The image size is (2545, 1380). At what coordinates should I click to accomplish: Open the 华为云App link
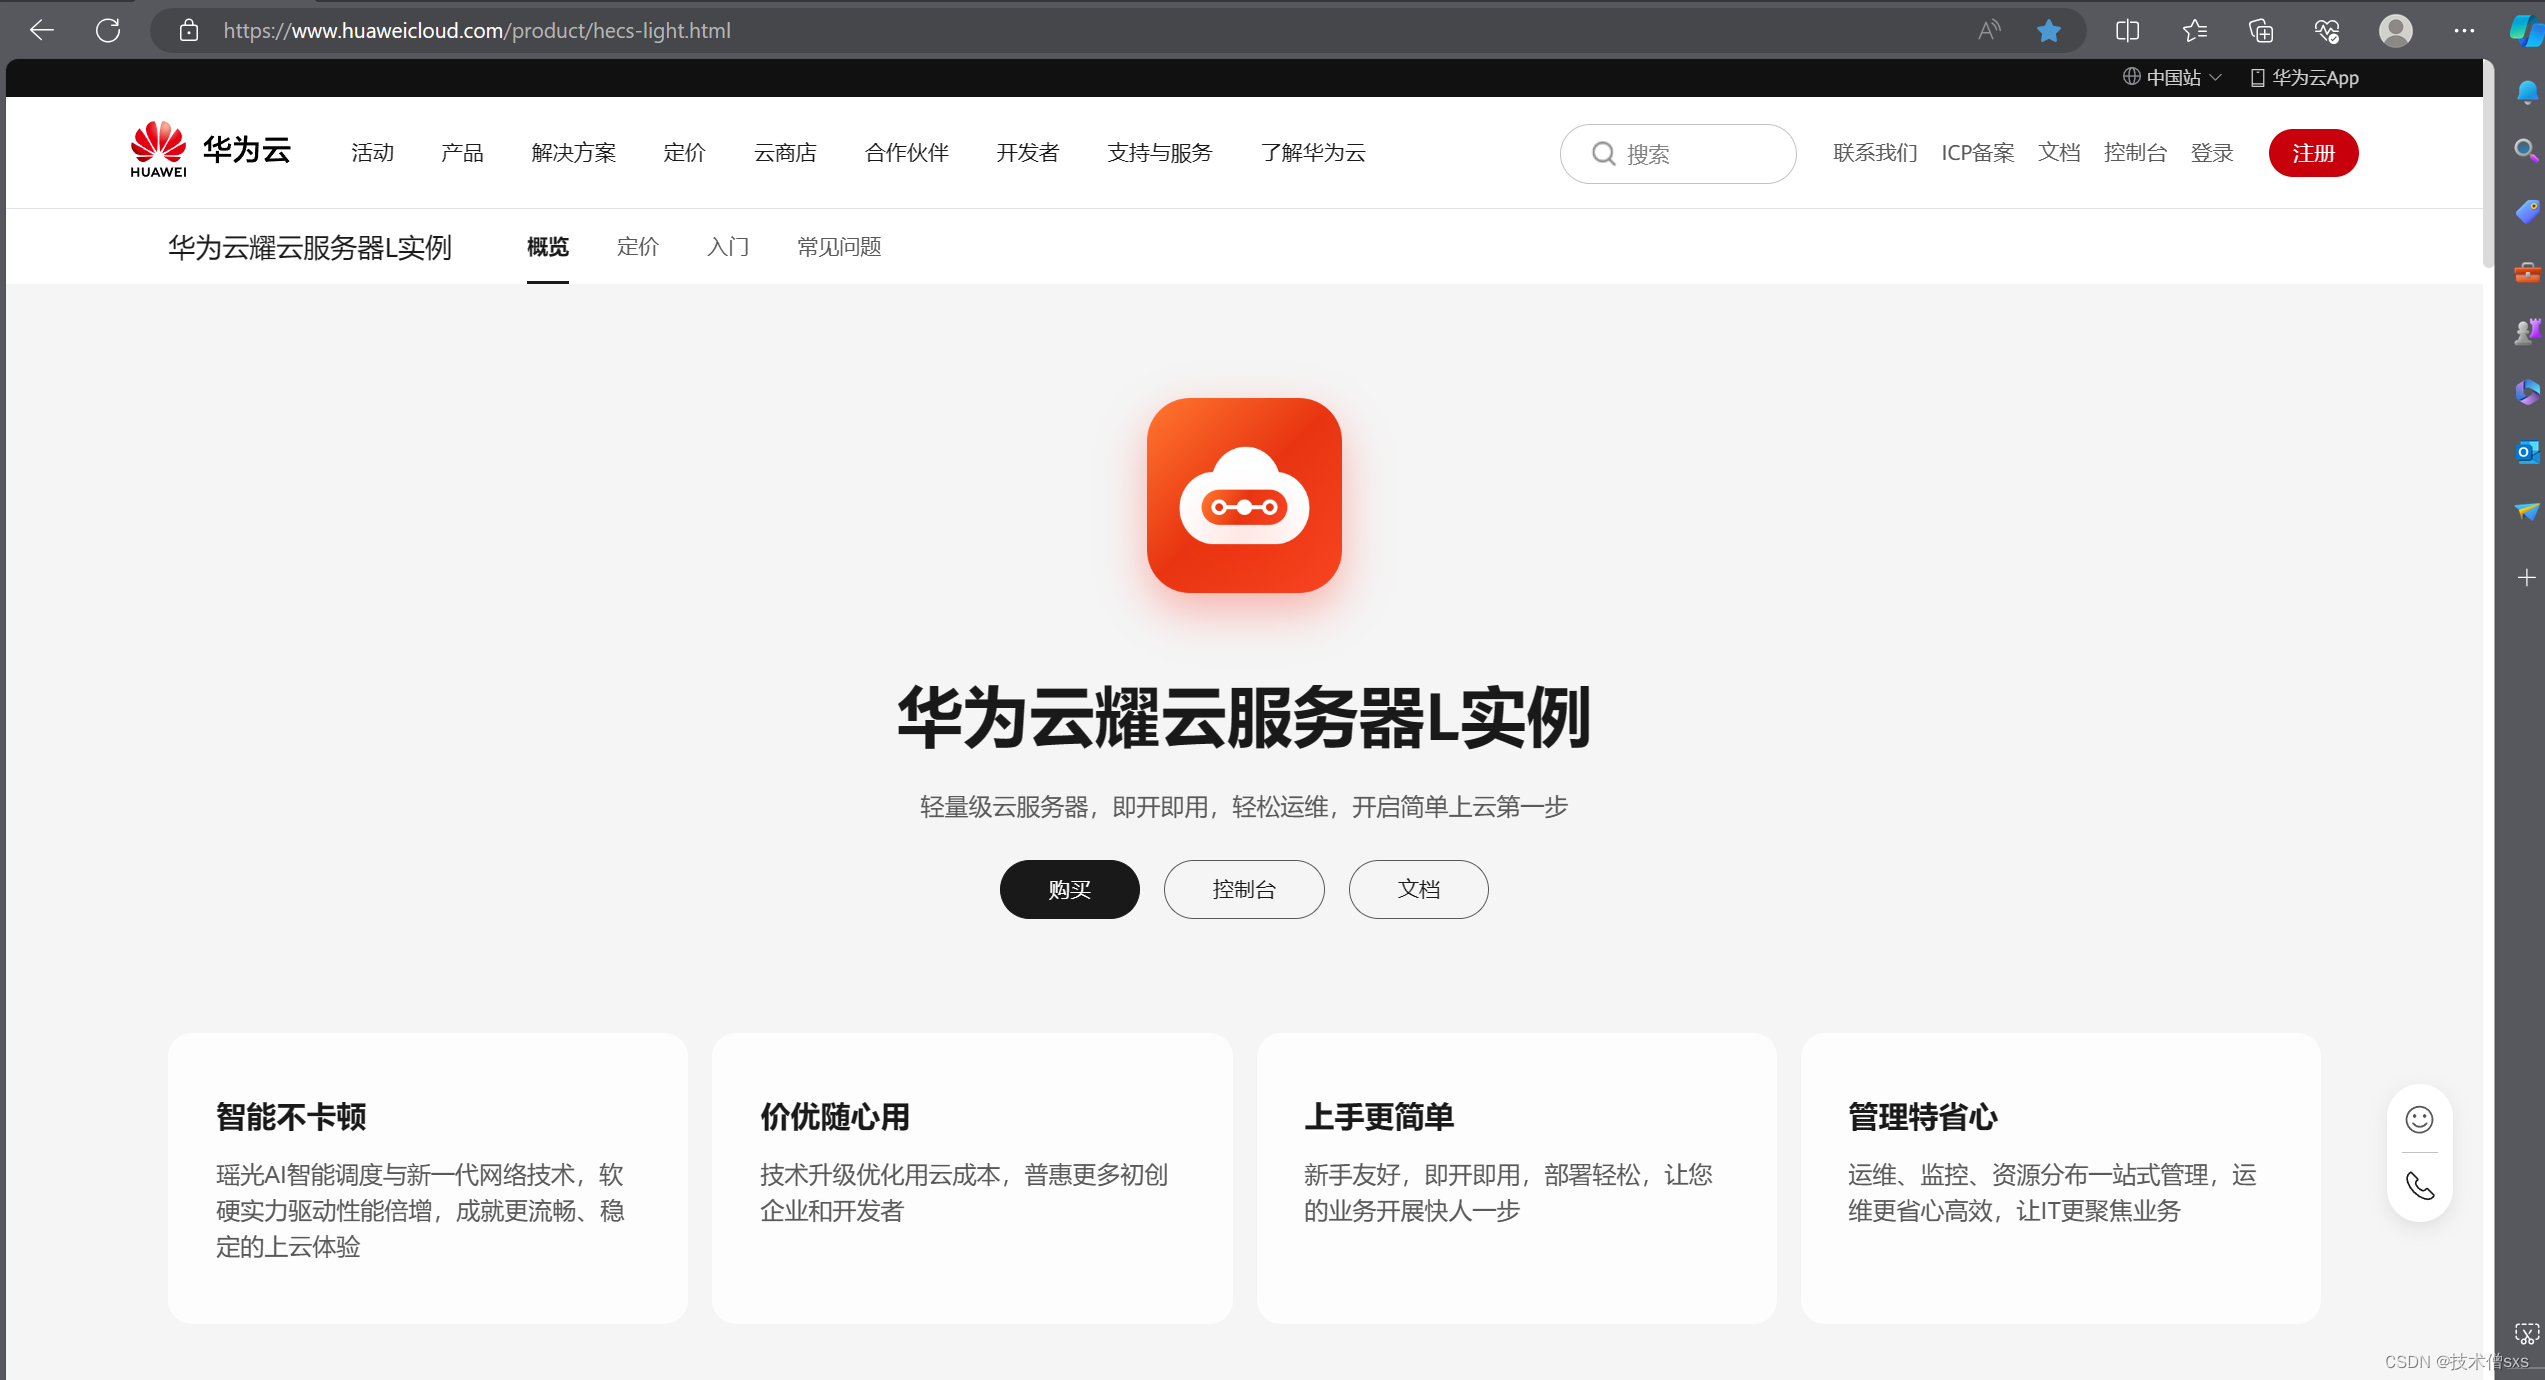(x=2304, y=77)
